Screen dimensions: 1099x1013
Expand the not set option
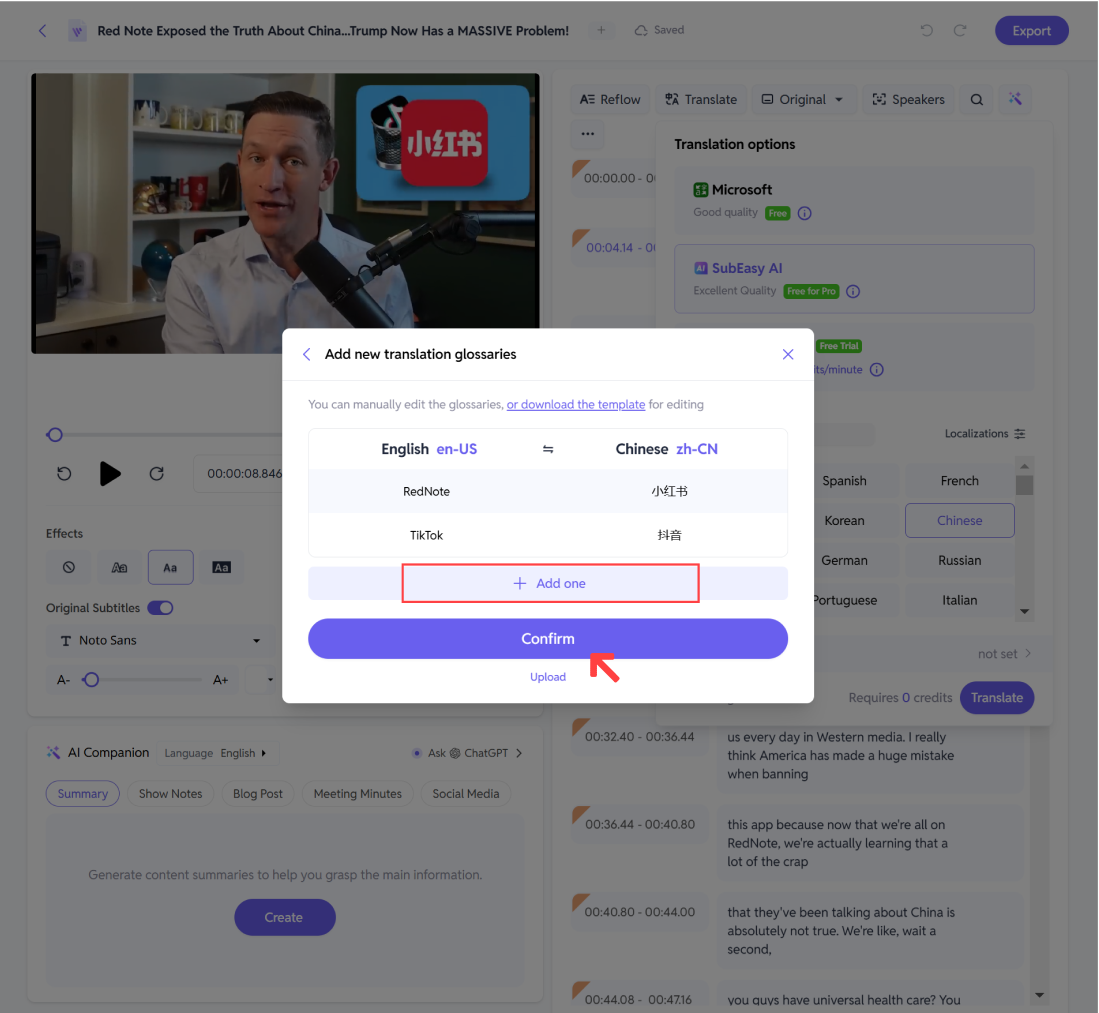1004,654
